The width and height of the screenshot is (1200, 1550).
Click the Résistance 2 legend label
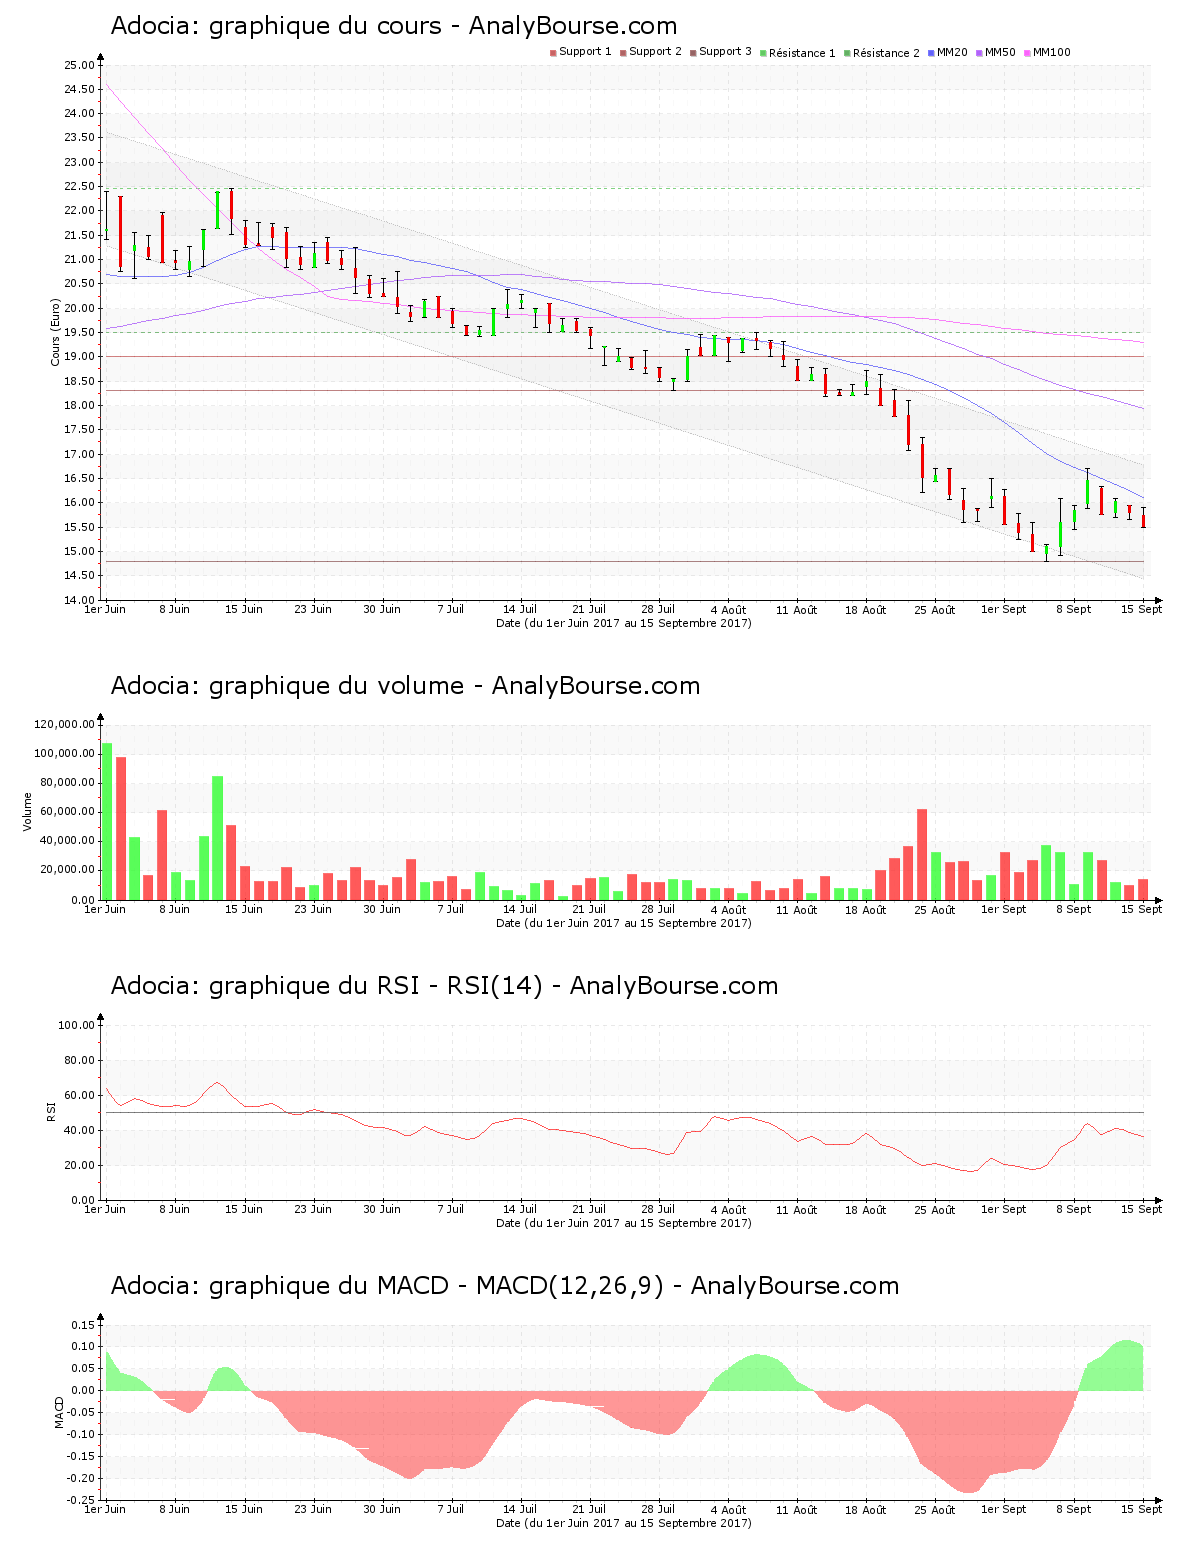[886, 52]
